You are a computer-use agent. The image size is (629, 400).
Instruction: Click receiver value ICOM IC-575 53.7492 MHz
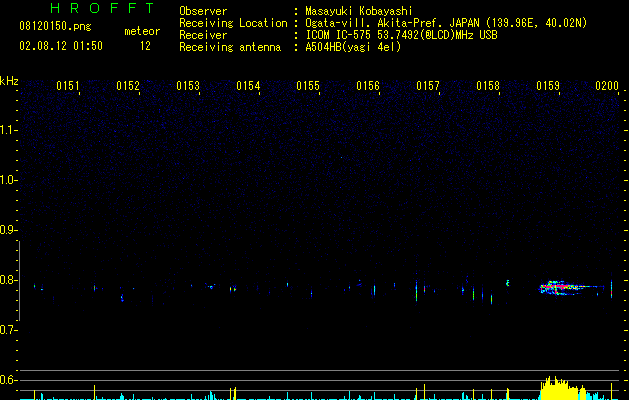point(401,35)
